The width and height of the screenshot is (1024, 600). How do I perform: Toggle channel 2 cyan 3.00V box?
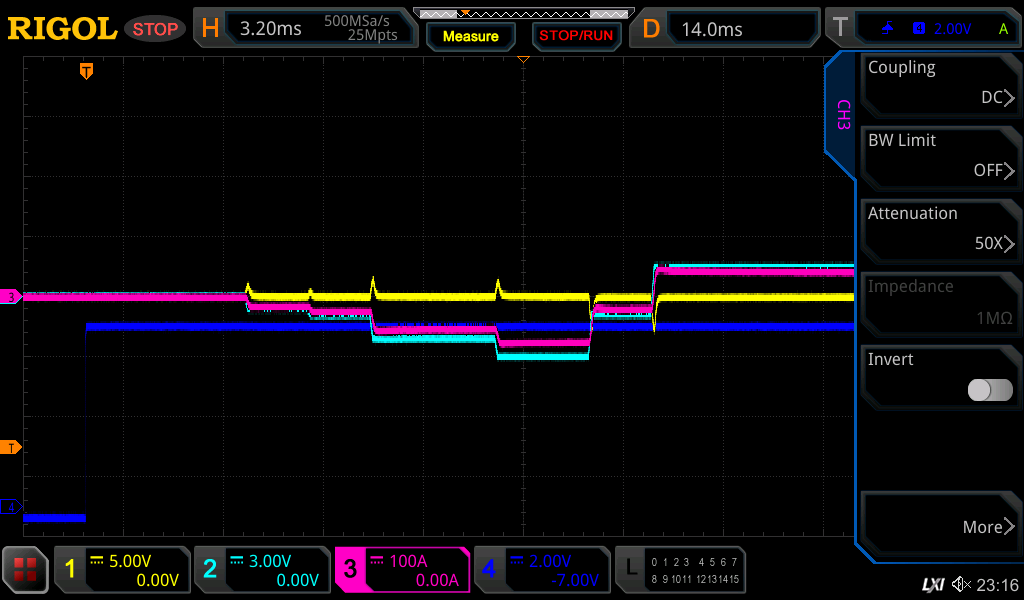pyautogui.click(x=261, y=570)
